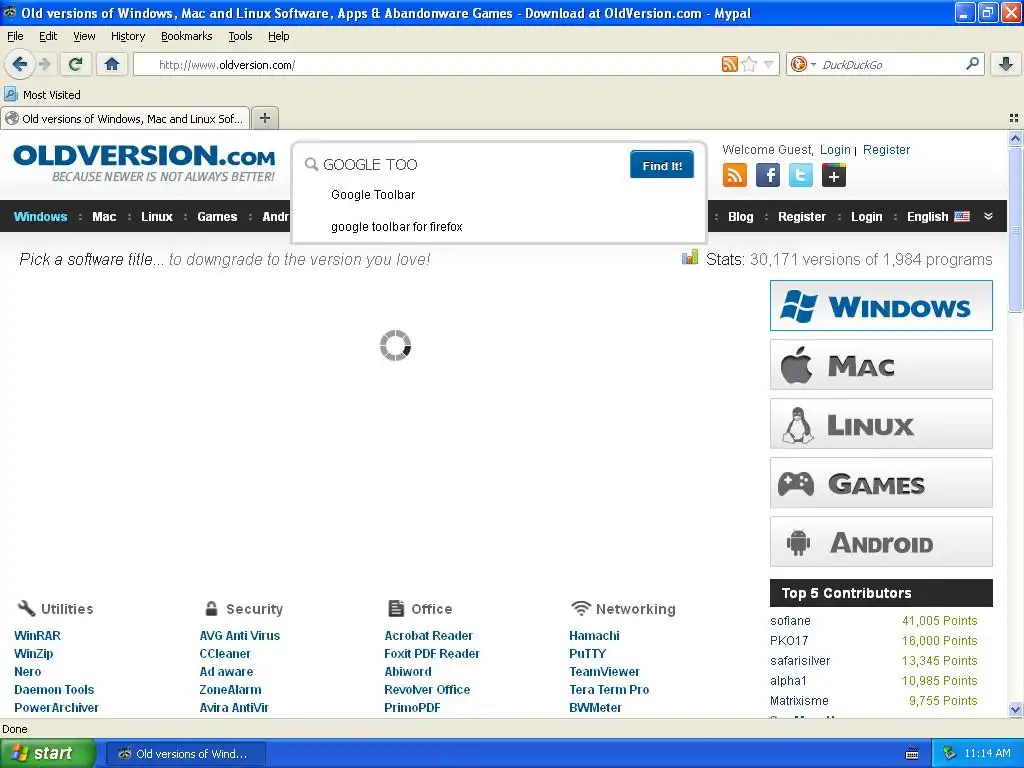The width and height of the screenshot is (1024, 768).
Task: Open the PuTTY link
Action: coord(587,654)
